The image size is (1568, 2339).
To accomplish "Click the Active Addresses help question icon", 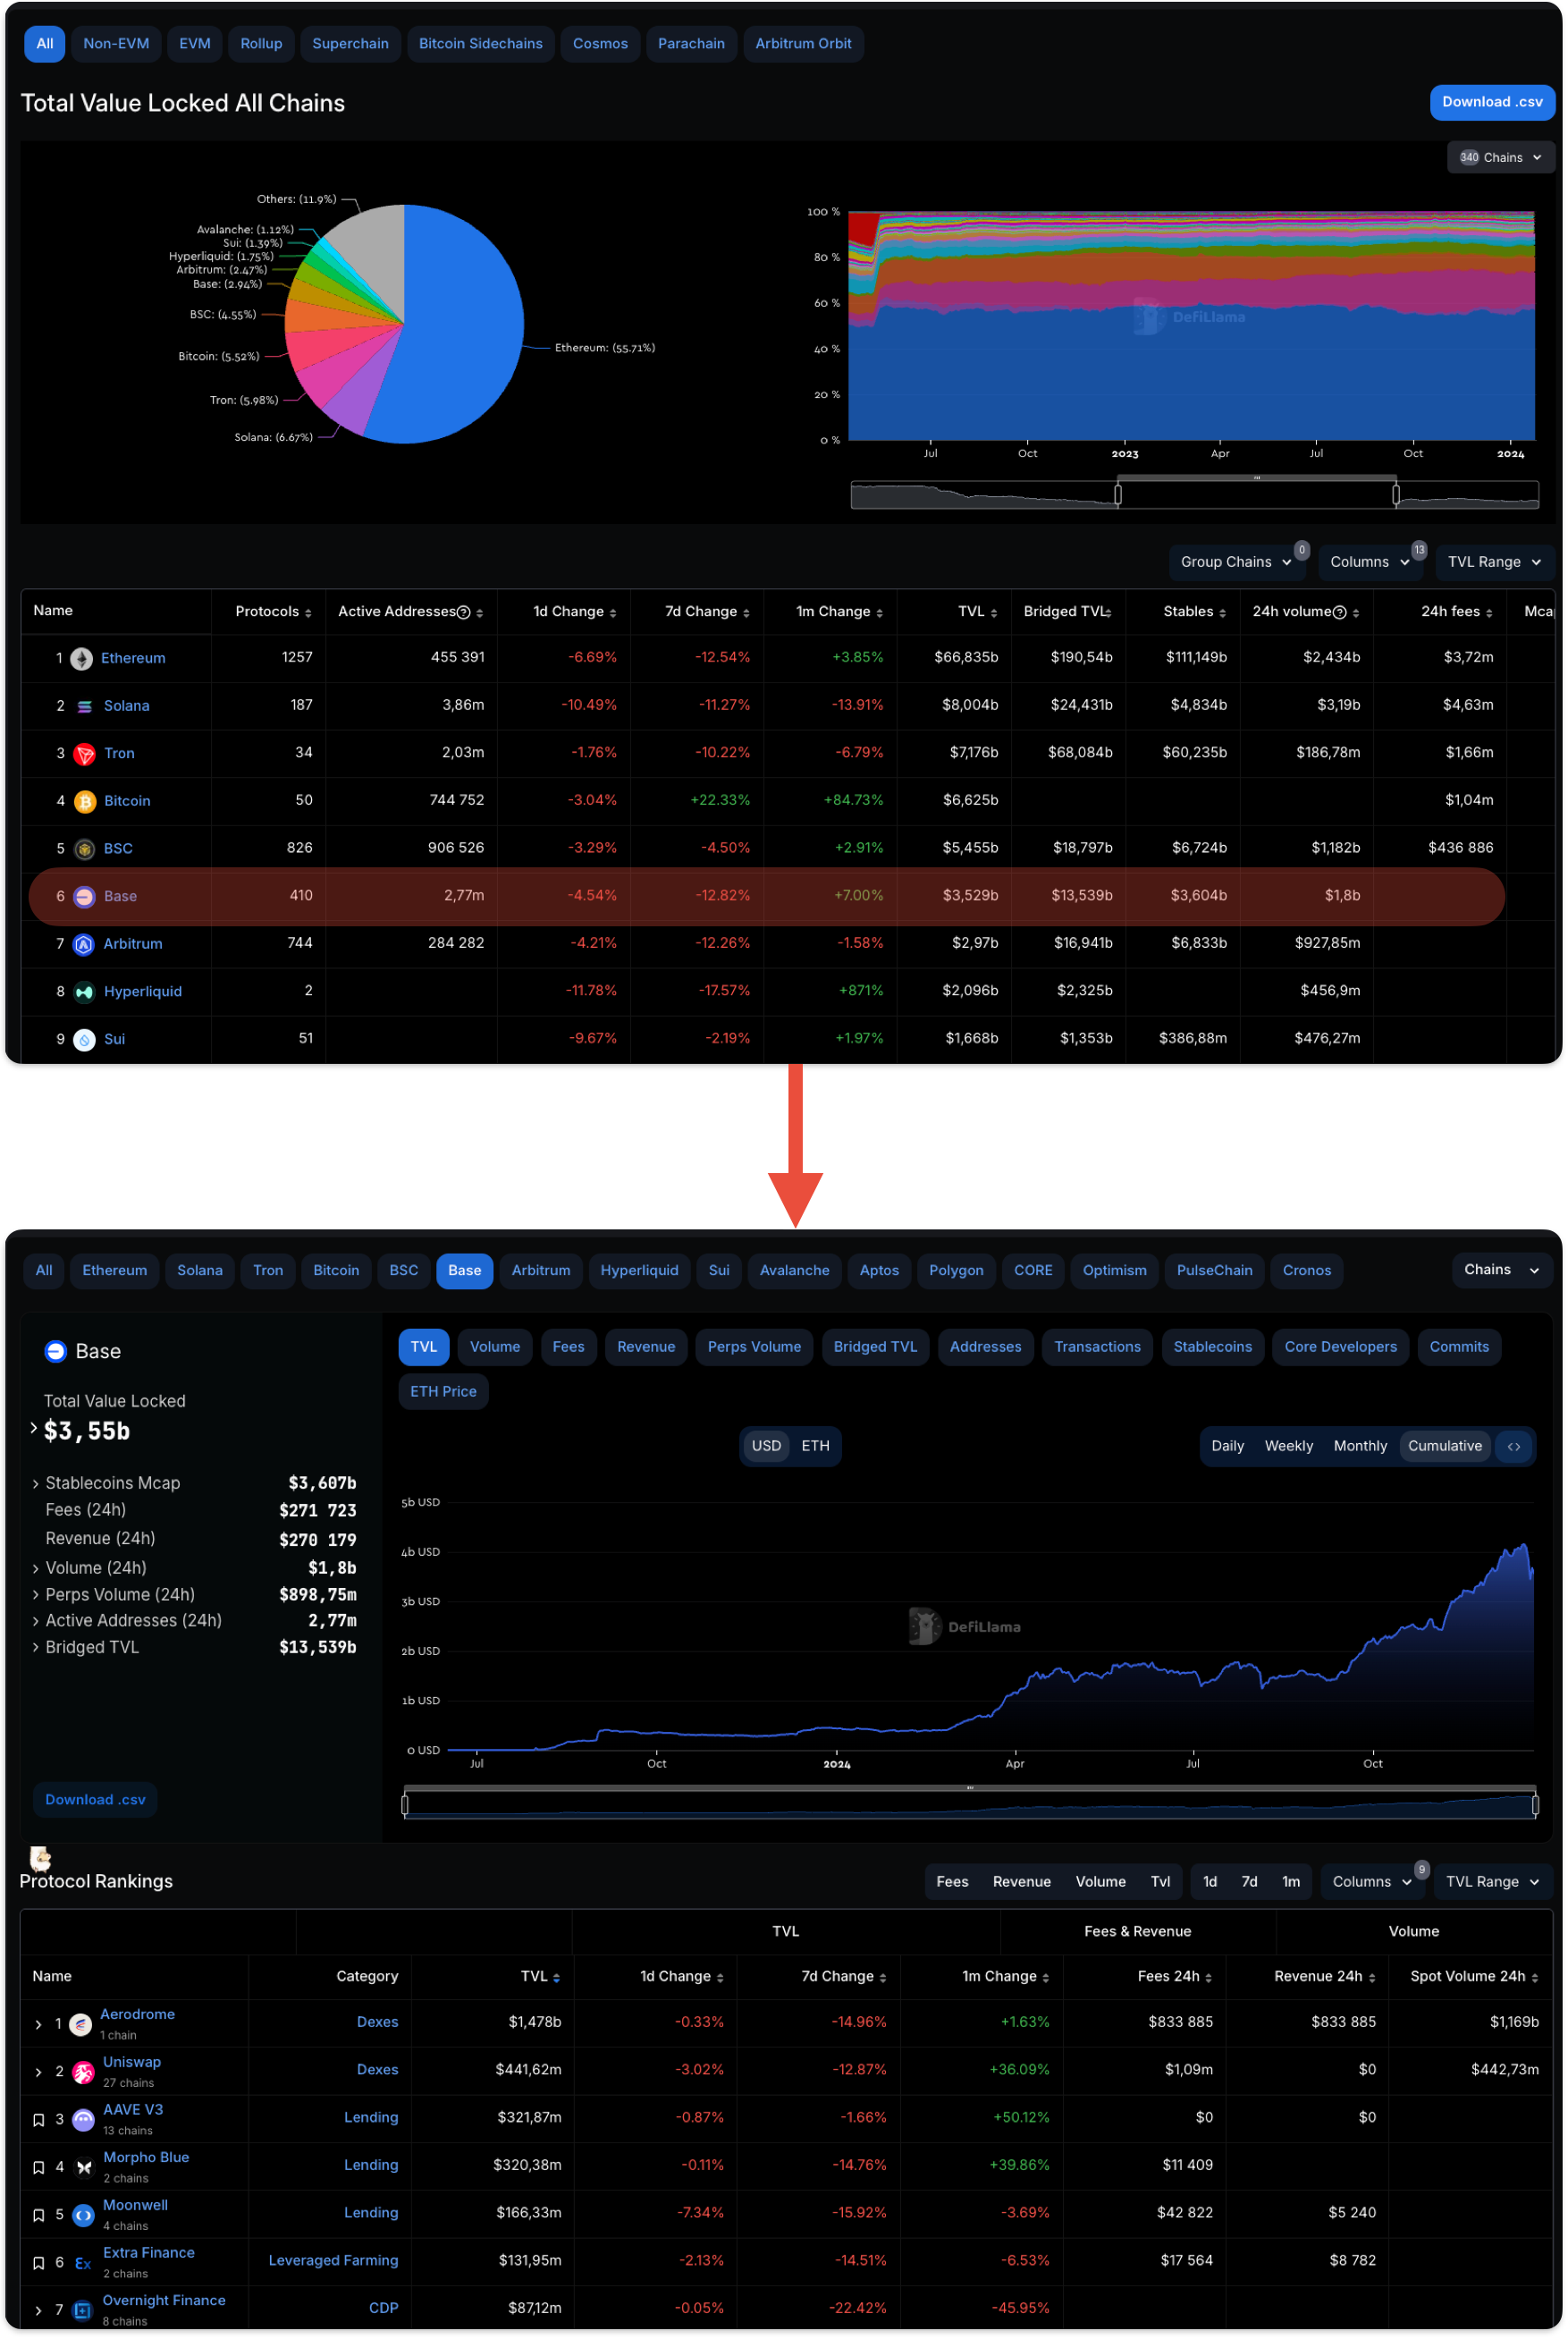I will point(463,612).
